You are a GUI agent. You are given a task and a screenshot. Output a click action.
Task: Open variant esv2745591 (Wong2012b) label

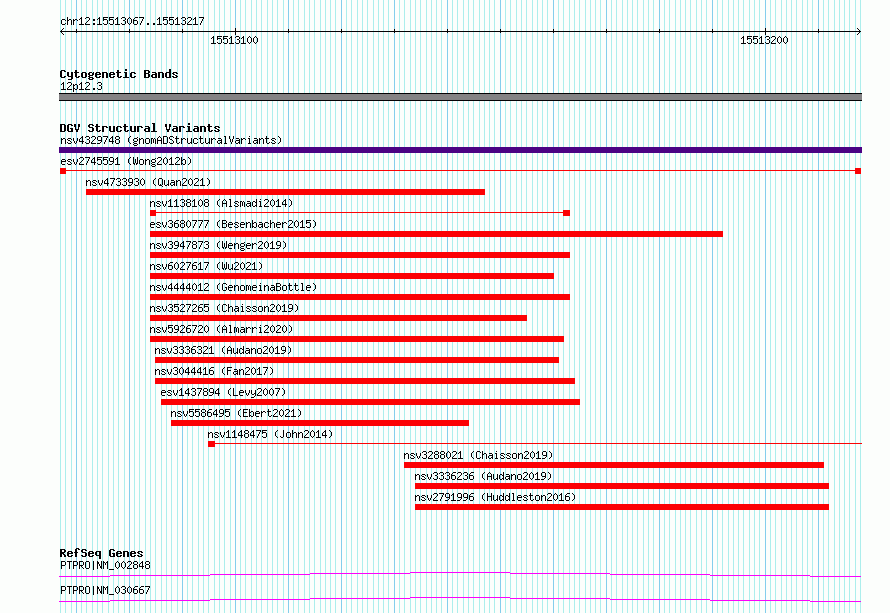pos(126,161)
